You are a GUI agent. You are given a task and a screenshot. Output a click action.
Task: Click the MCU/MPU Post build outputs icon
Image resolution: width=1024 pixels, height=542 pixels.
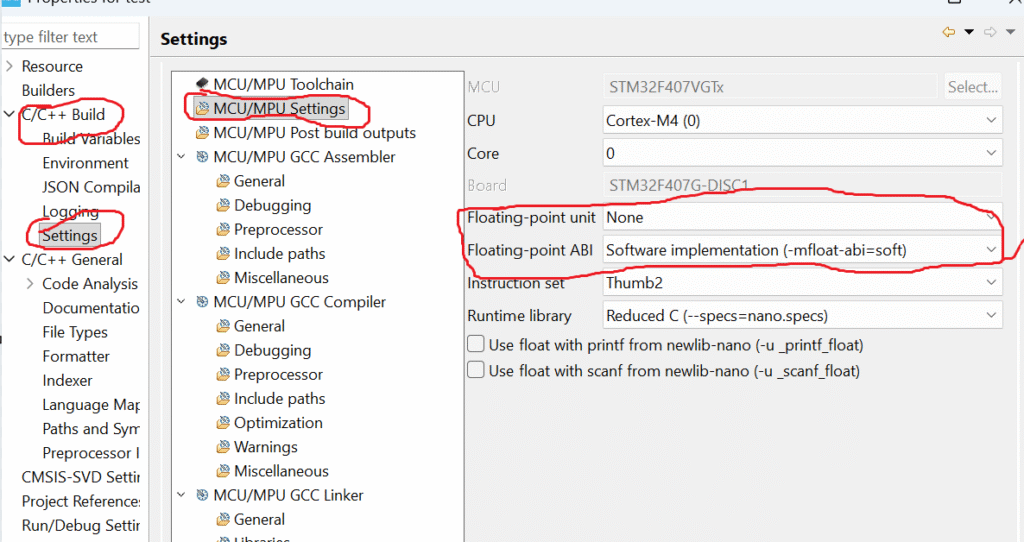pyautogui.click(x=202, y=133)
